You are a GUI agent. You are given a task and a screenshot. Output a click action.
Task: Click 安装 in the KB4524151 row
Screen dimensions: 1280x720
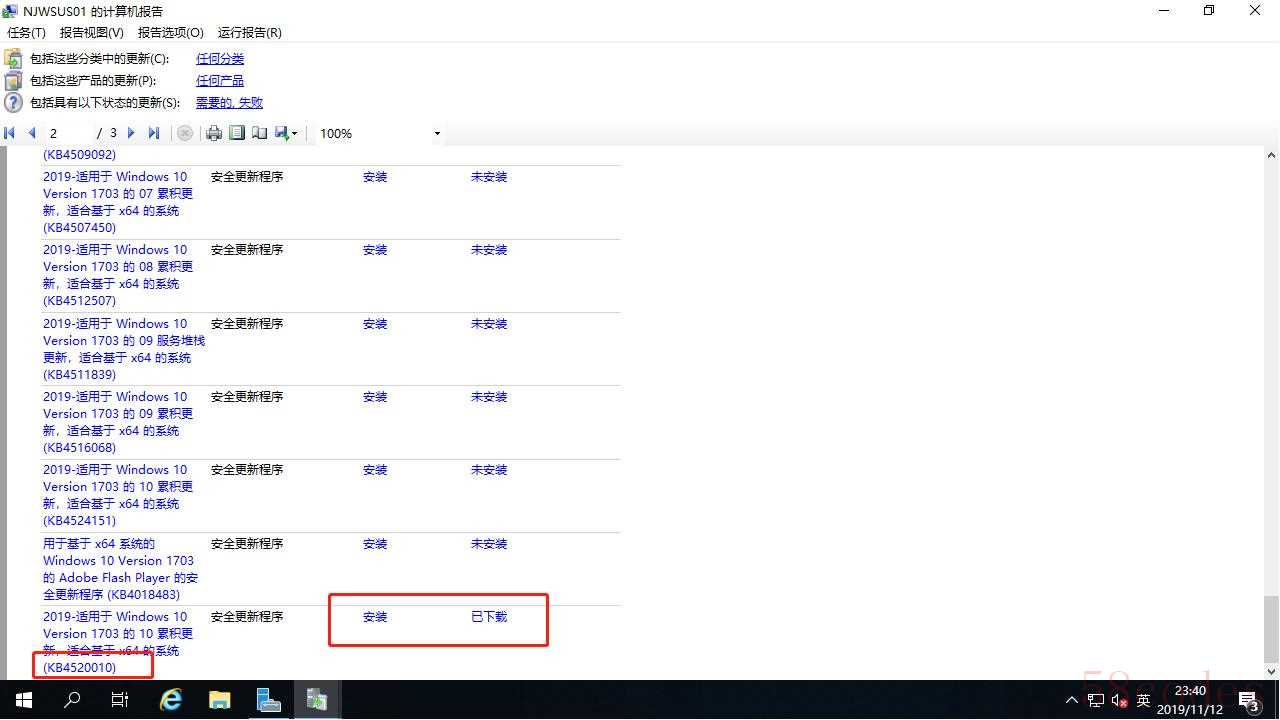coord(375,470)
